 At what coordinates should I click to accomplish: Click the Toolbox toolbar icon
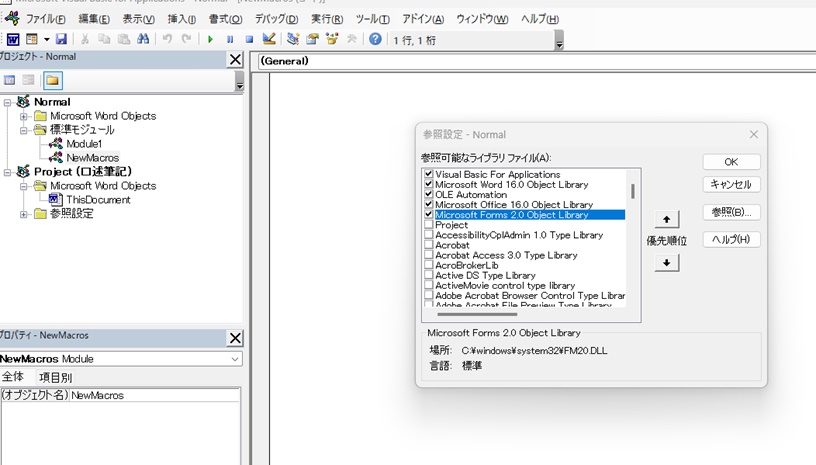352,39
